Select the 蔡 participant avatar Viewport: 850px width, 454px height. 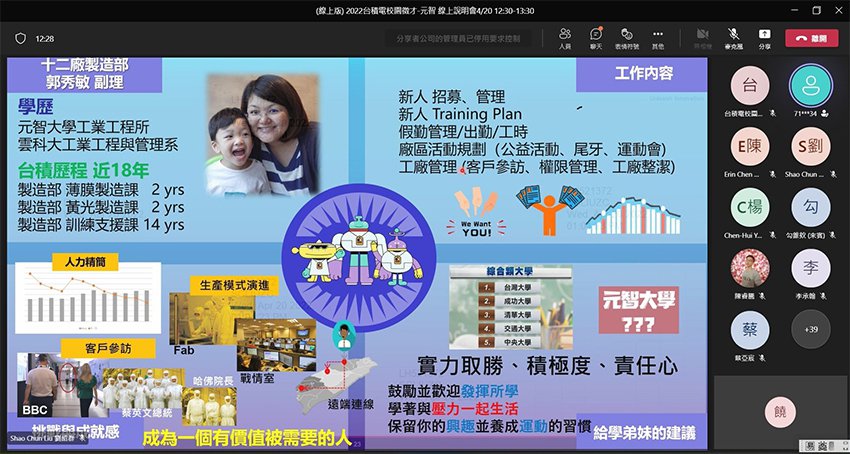pyautogui.click(x=750, y=329)
